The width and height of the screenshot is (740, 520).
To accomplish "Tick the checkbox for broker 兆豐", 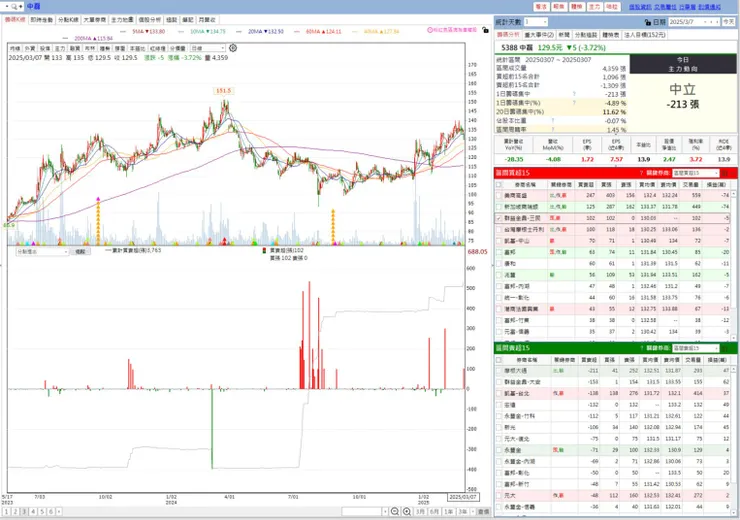I will (x=499, y=275).
